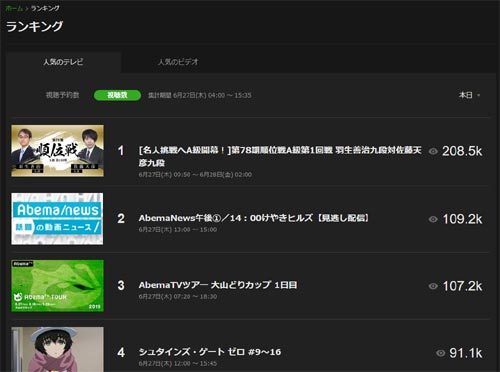Viewport: 500px width, 372px height.
Task: Click the 6月27日(木) 12:00 ~ 15:45 airtime
Action: click(x=178, y=363)
